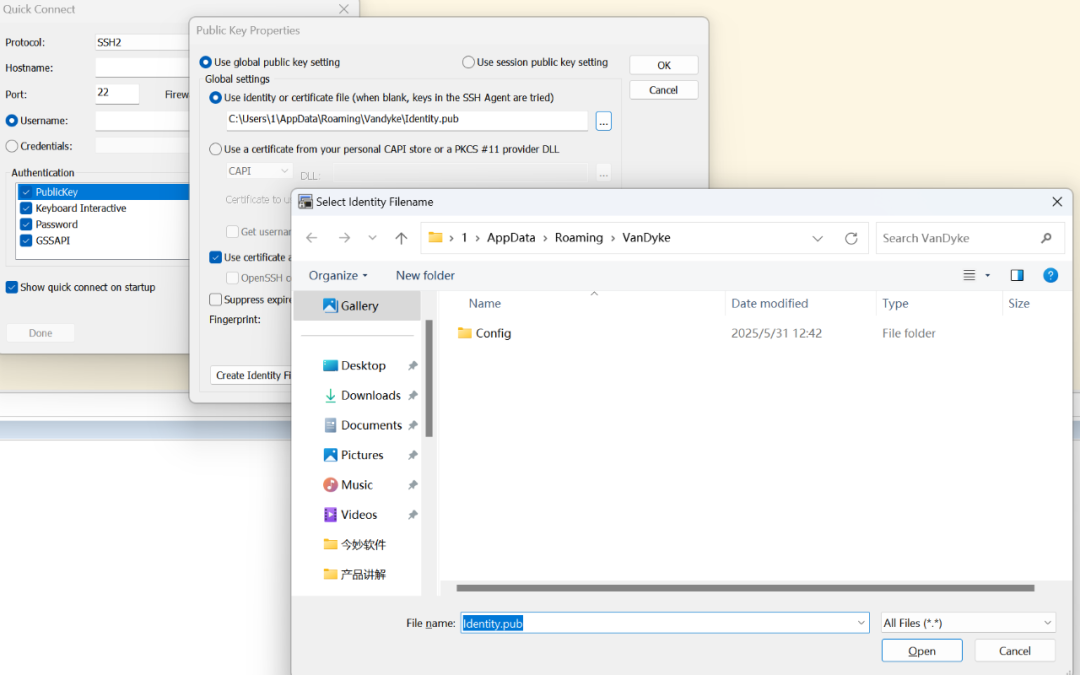Image resolution: width=1080 pixels, height=675 pixels.
Task: Sort by the Type column header
Action: (x=895, y=303)
